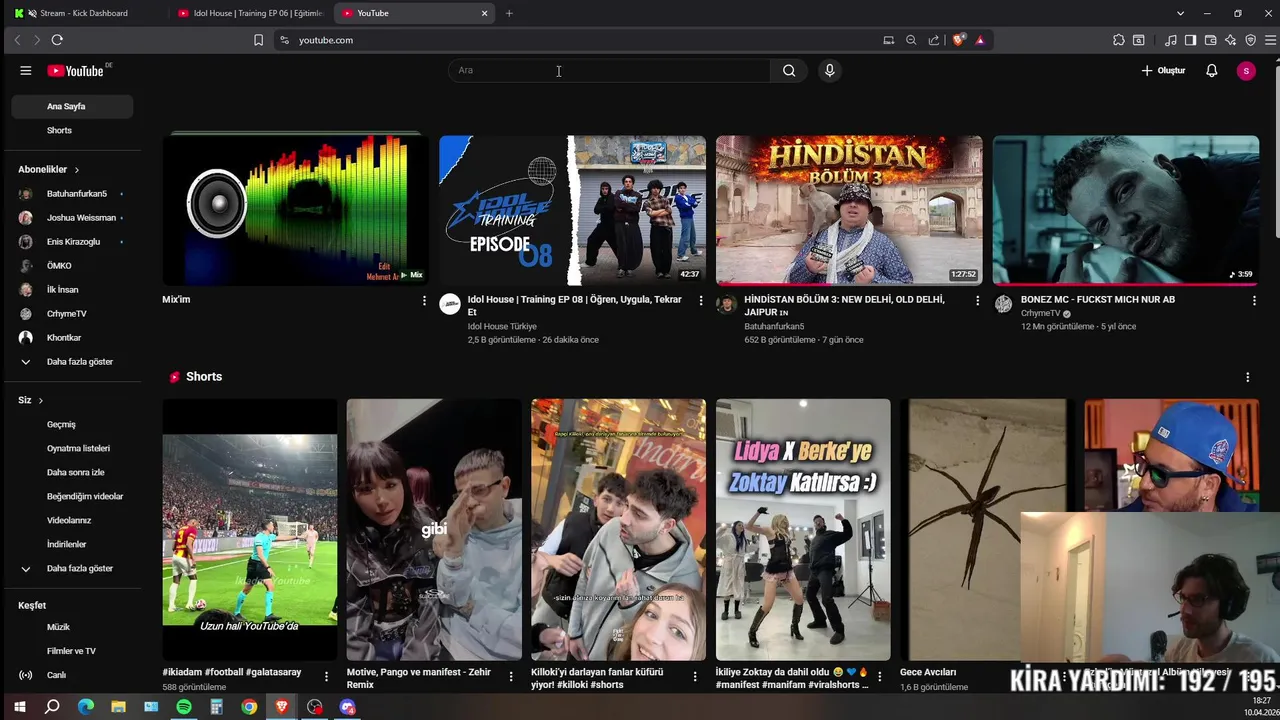1280x720 pixels.
Task: Click the Oluştur create button
Action: (x=1163, y=71)
